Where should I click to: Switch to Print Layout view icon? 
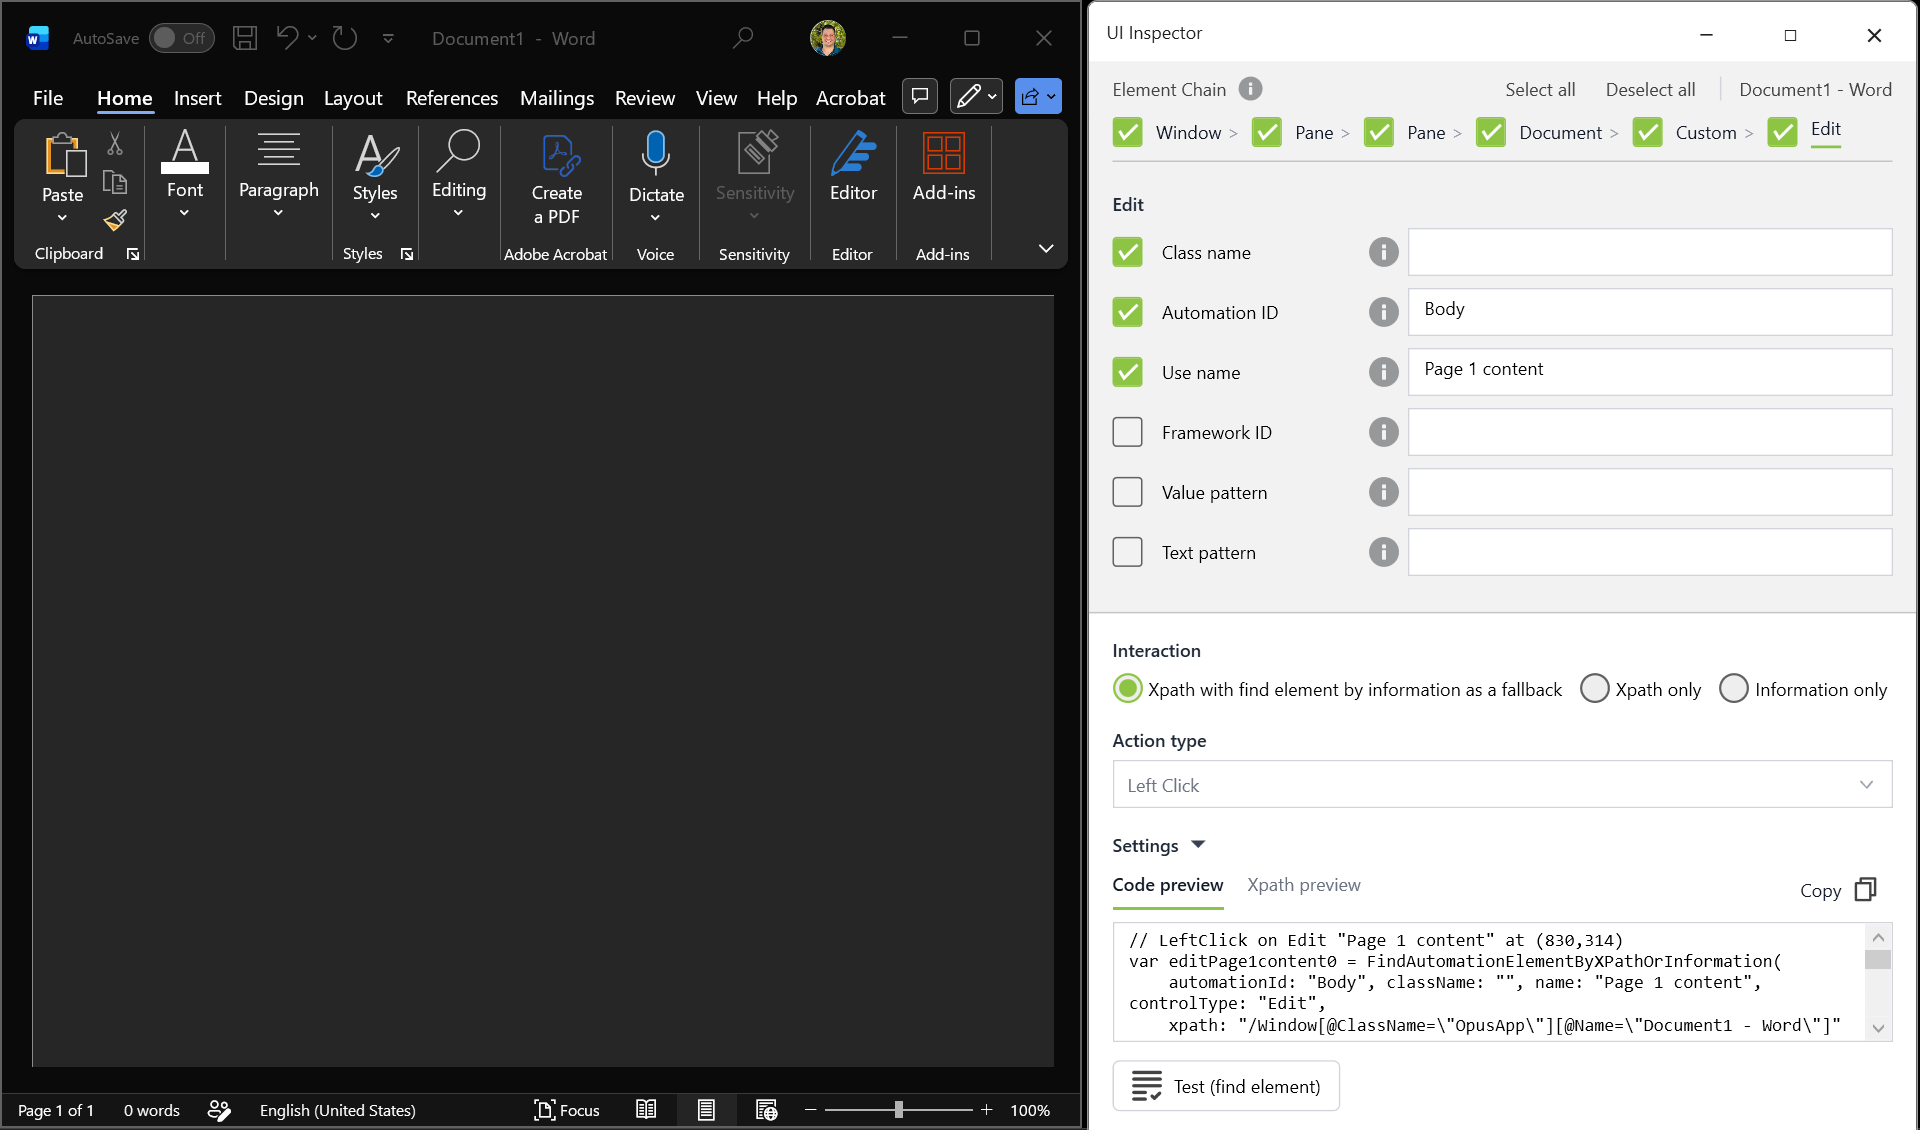coord(706,1110)
